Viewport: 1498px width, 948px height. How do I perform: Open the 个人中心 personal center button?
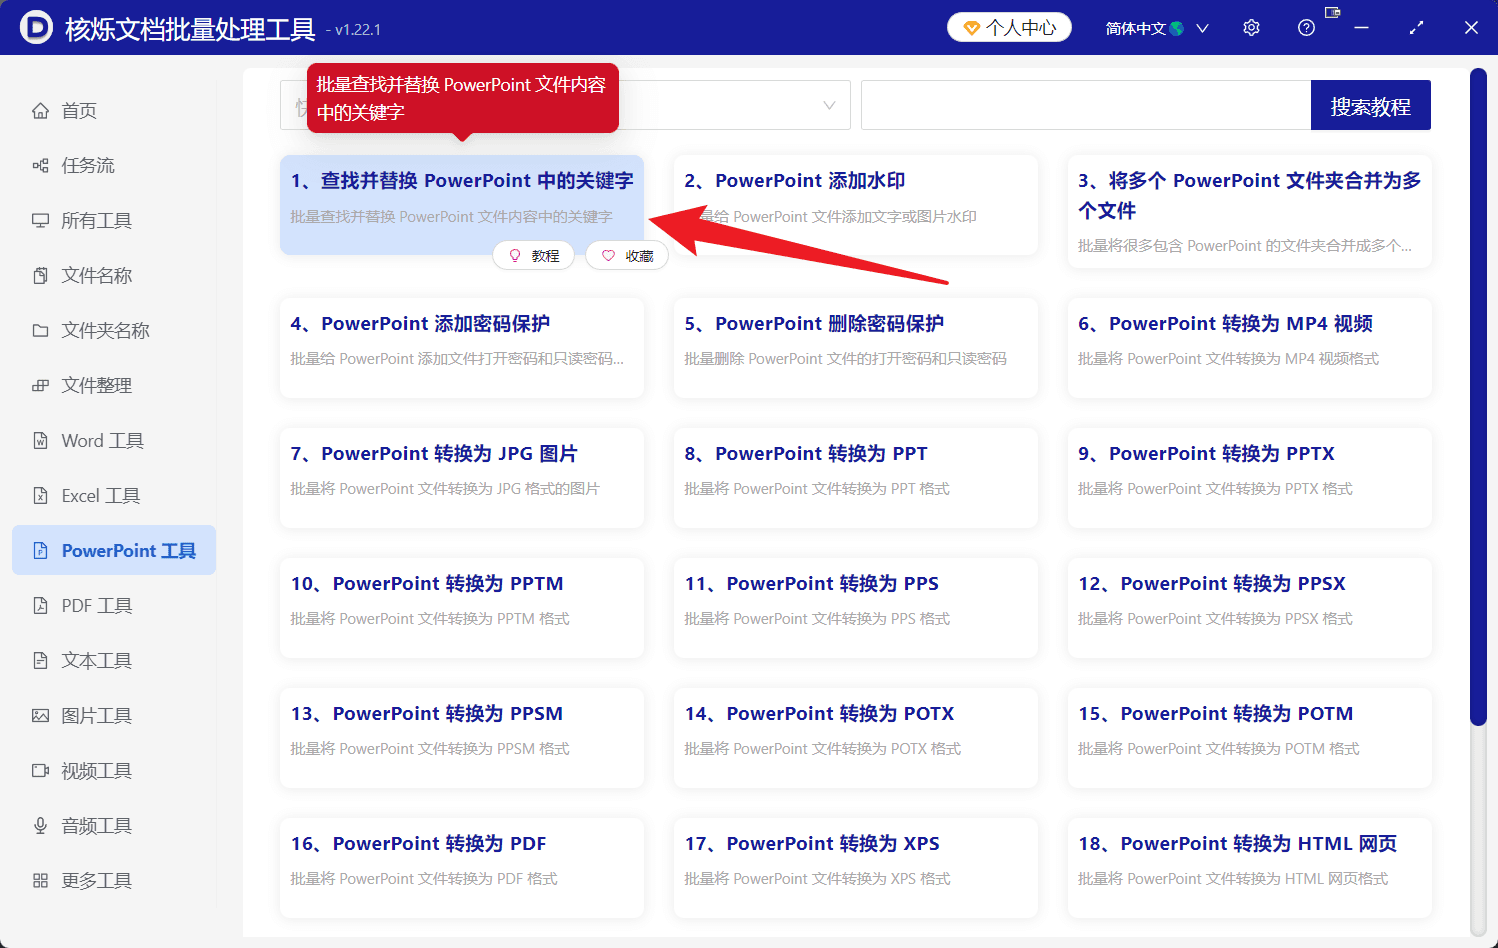pos(1009,28)
